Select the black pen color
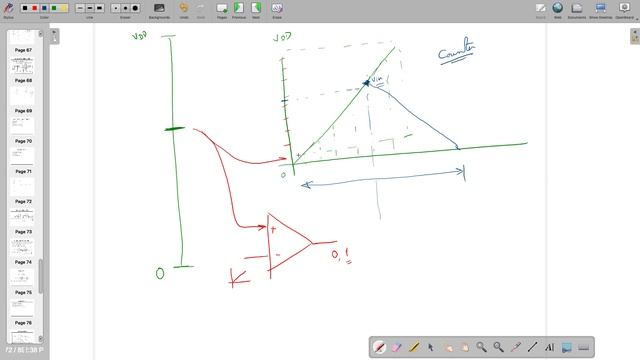Viewport: 640px width, 360px height. 25,8
